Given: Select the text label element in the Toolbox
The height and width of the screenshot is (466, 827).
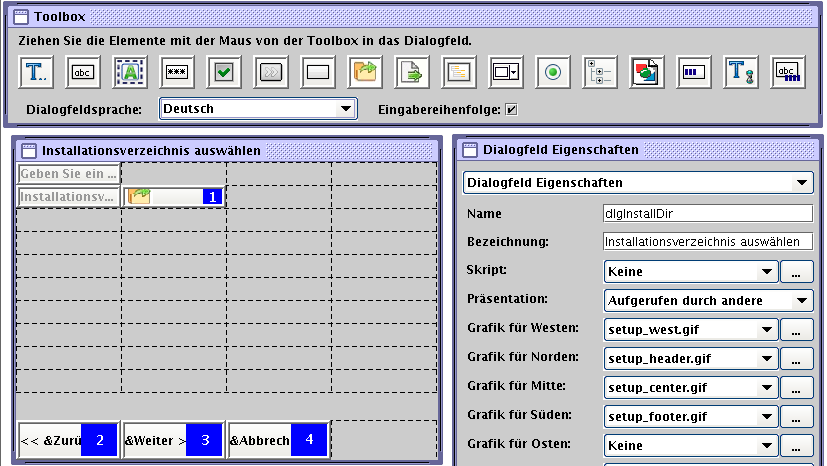Looking at the screenshot, I should click(36, 72).
